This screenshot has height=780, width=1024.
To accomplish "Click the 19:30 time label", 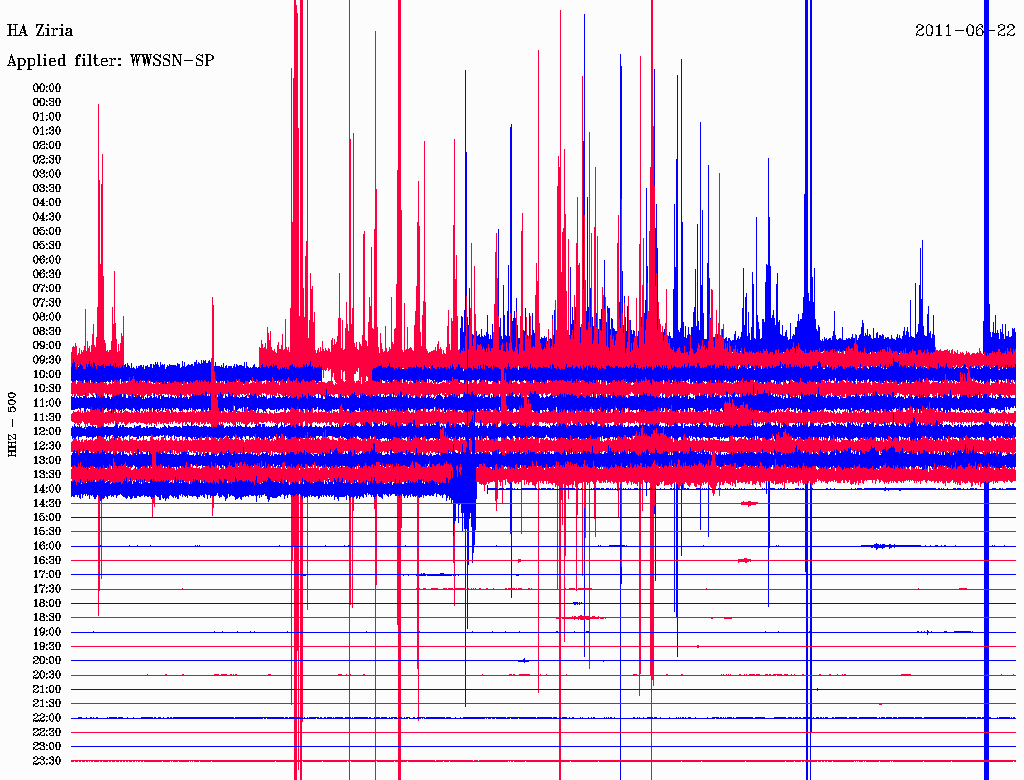I will click(x=47, y=647).
